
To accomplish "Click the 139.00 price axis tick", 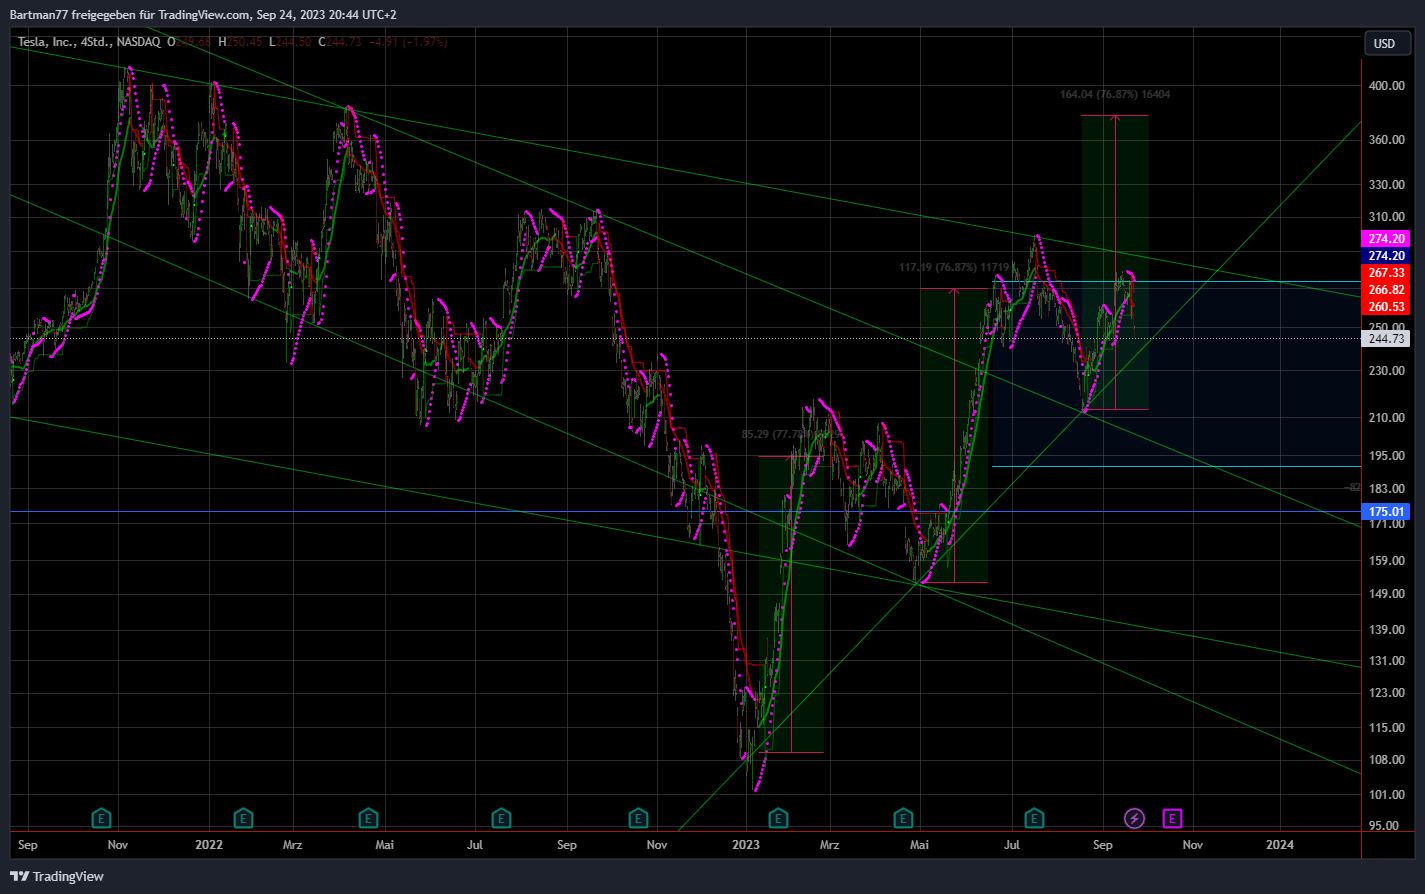I will (1387, 630).
